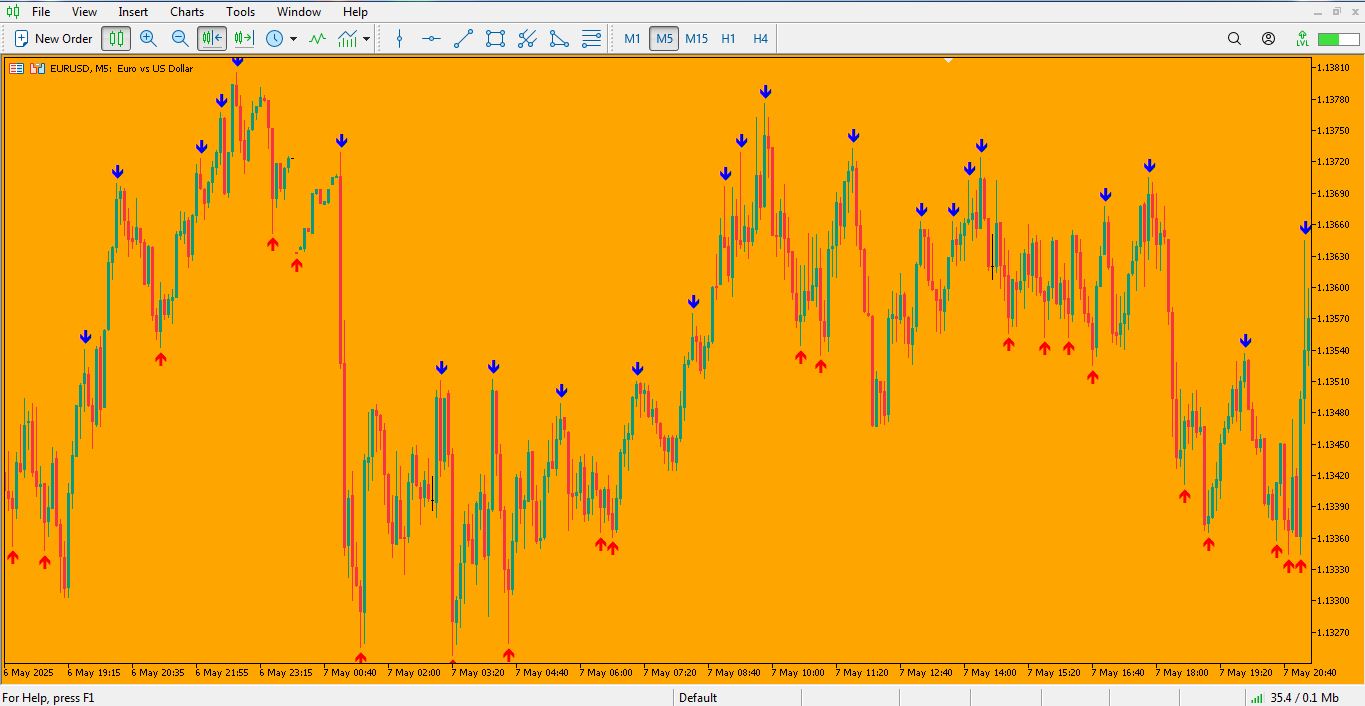Switch to the M15 timeframe
The width and height of the screenshot is (1365, 706).
(x=696, y=39)
